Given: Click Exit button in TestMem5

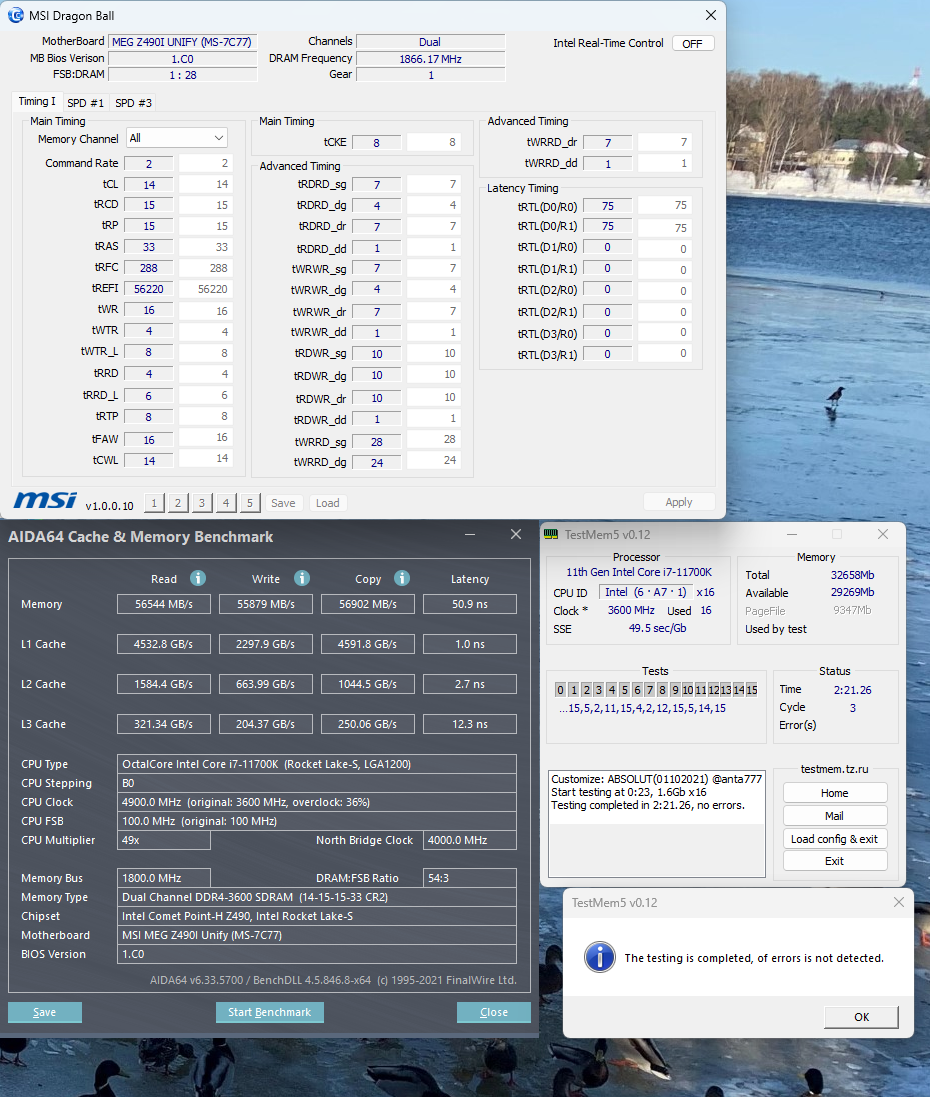Looking at the screenshot, I should pos(835,861).
